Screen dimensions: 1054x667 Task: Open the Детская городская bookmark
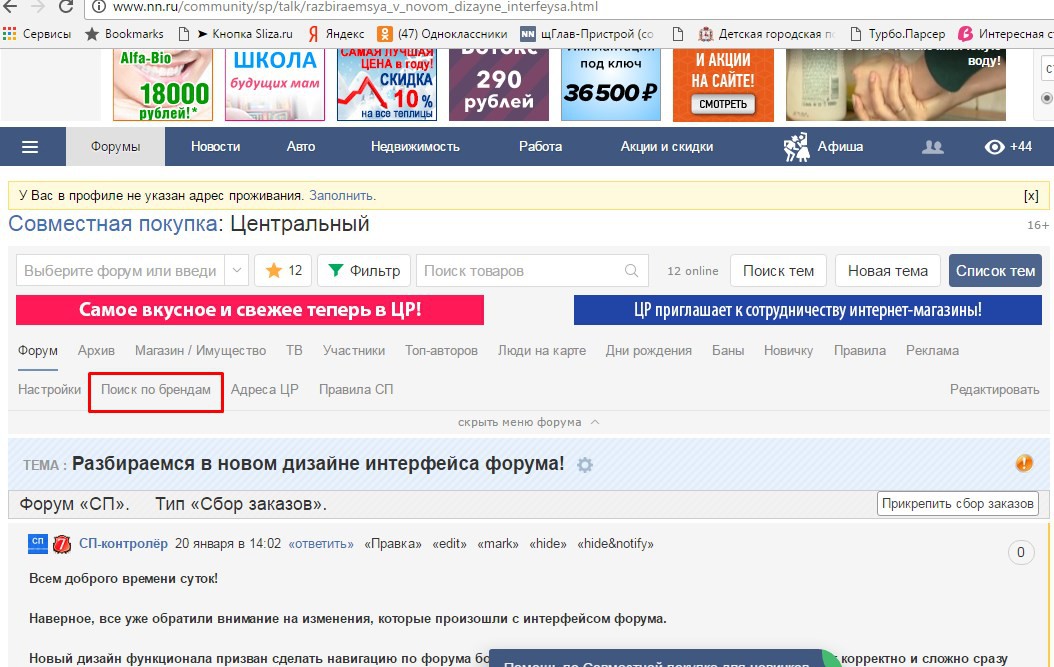[767, 34]
